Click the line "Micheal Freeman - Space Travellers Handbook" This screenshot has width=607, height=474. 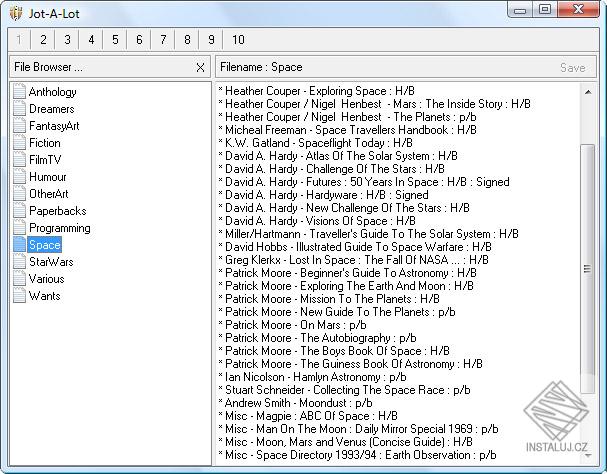pos(347,130)
